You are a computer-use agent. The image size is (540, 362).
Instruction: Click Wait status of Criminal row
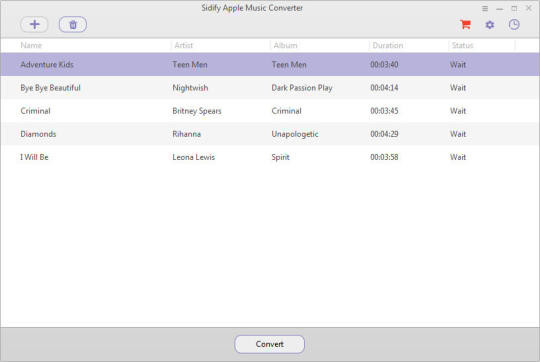point(458,111)
